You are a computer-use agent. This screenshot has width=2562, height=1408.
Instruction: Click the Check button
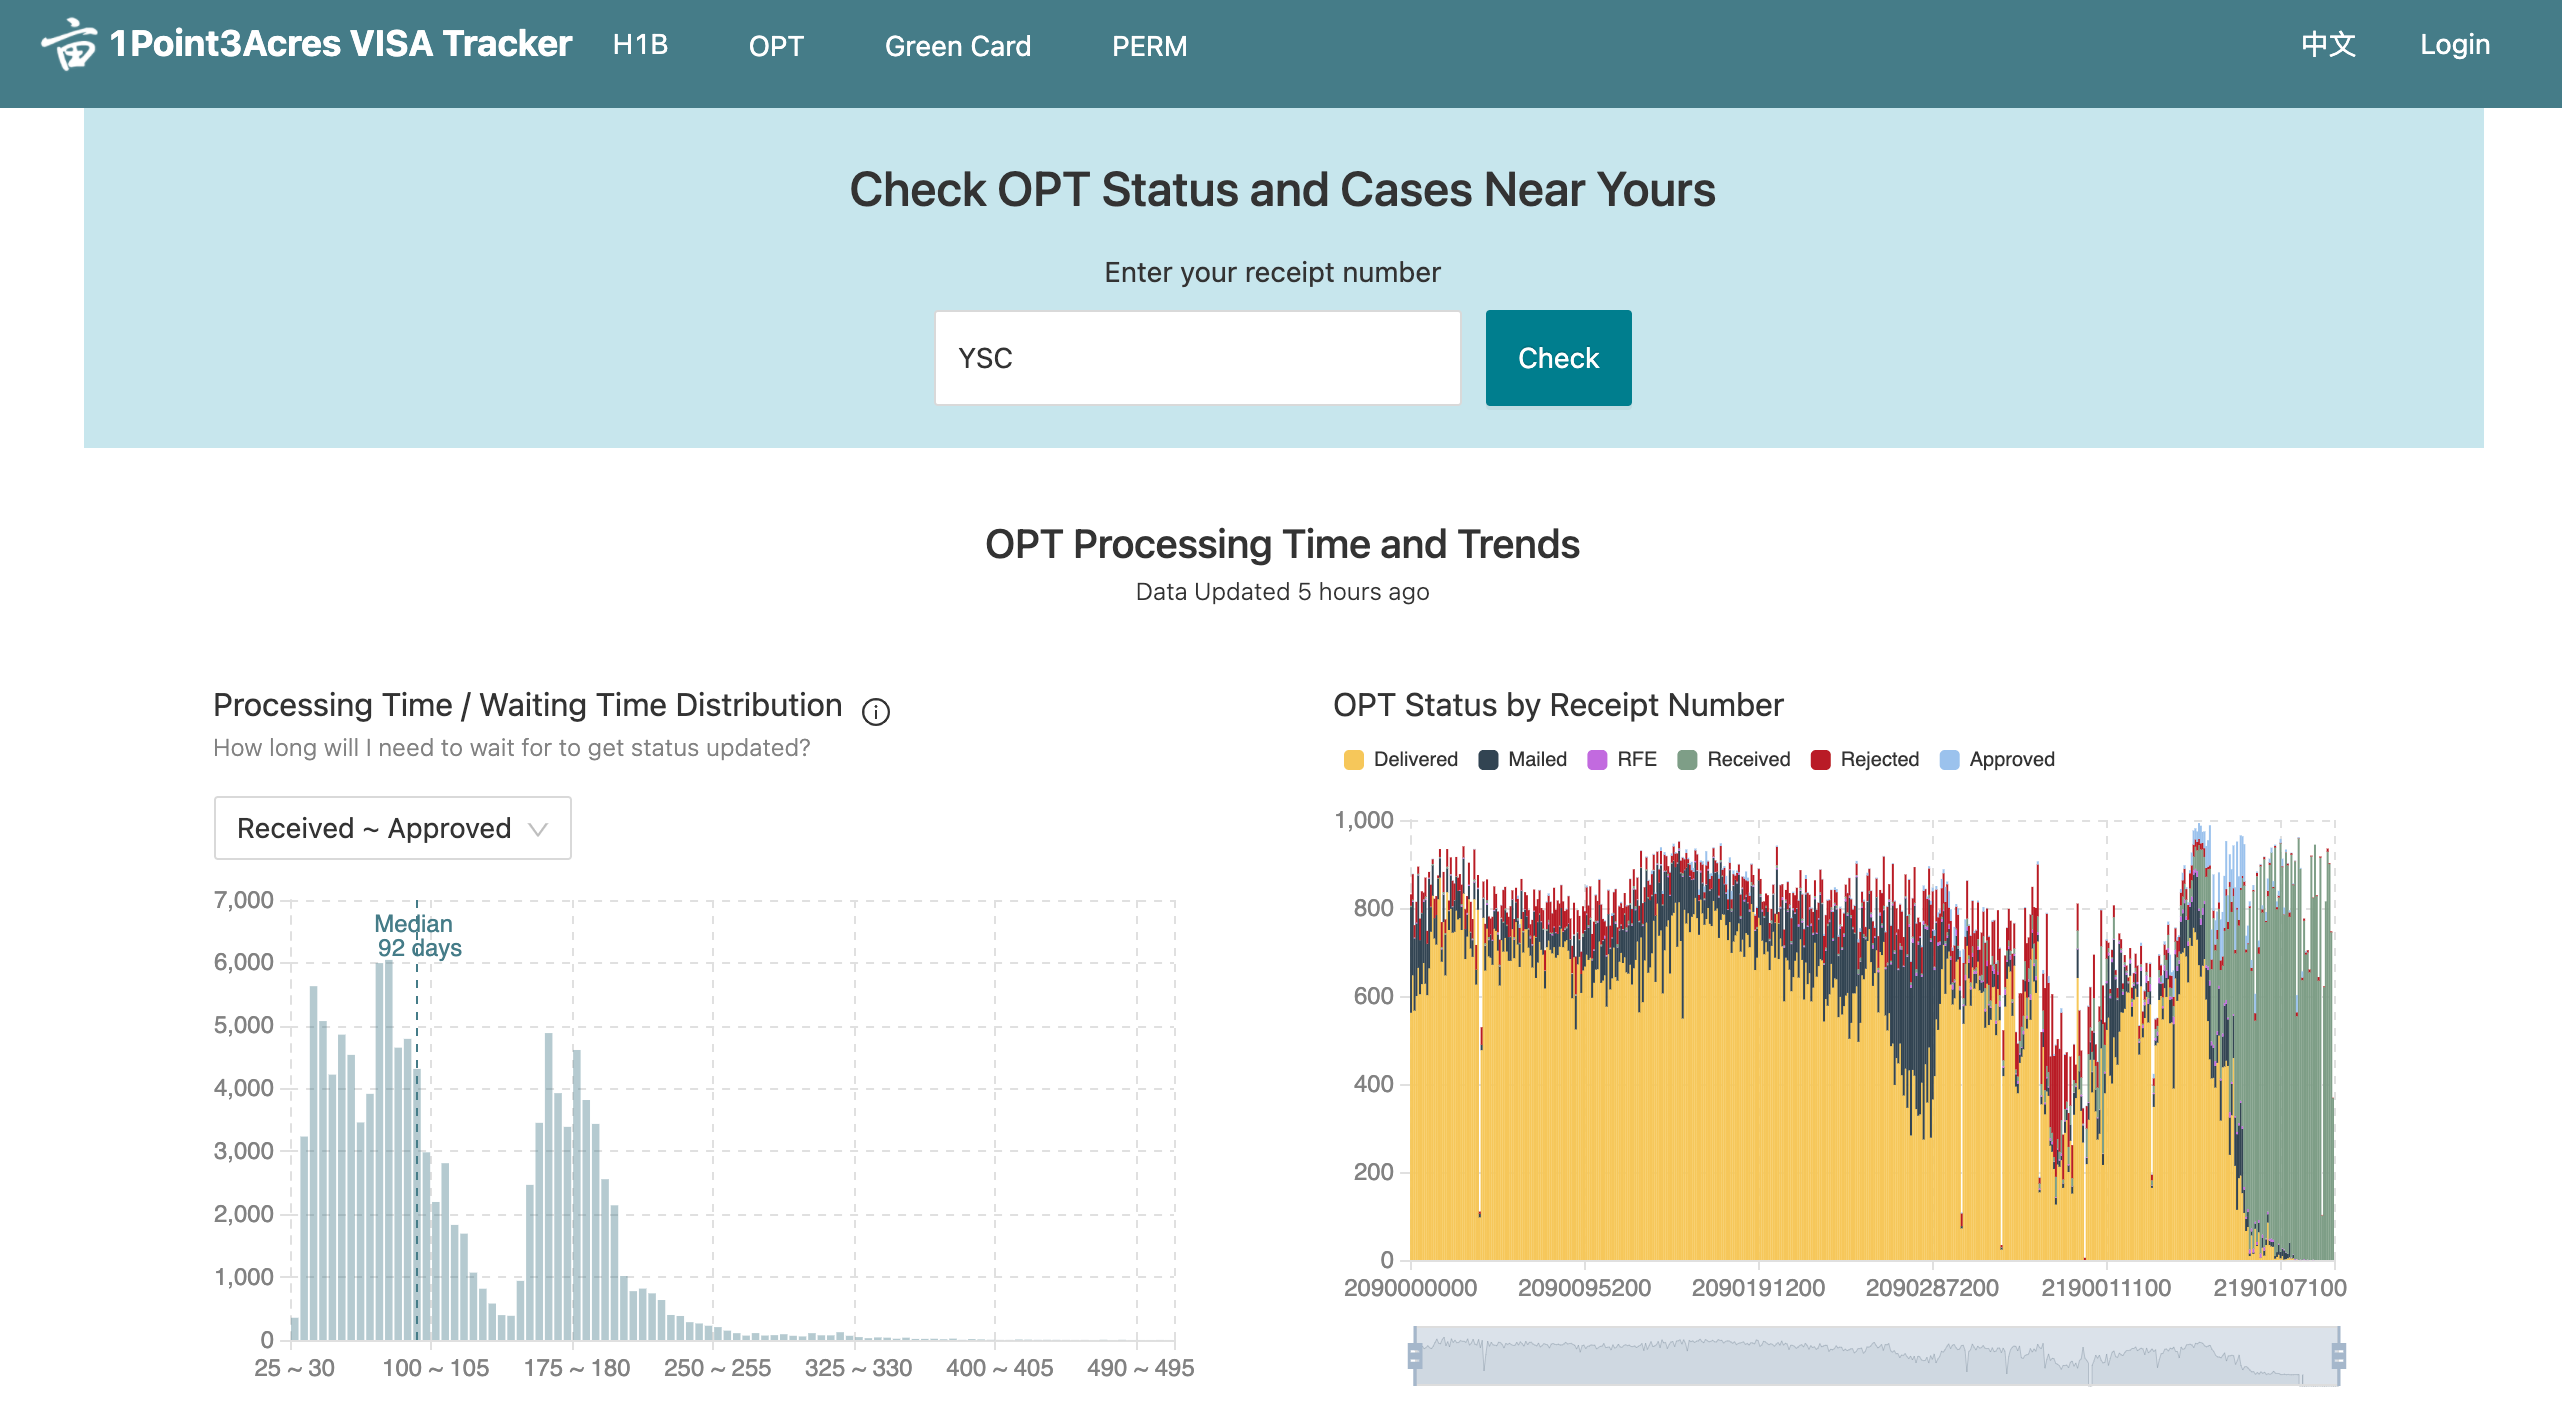tap(1558, 358)
